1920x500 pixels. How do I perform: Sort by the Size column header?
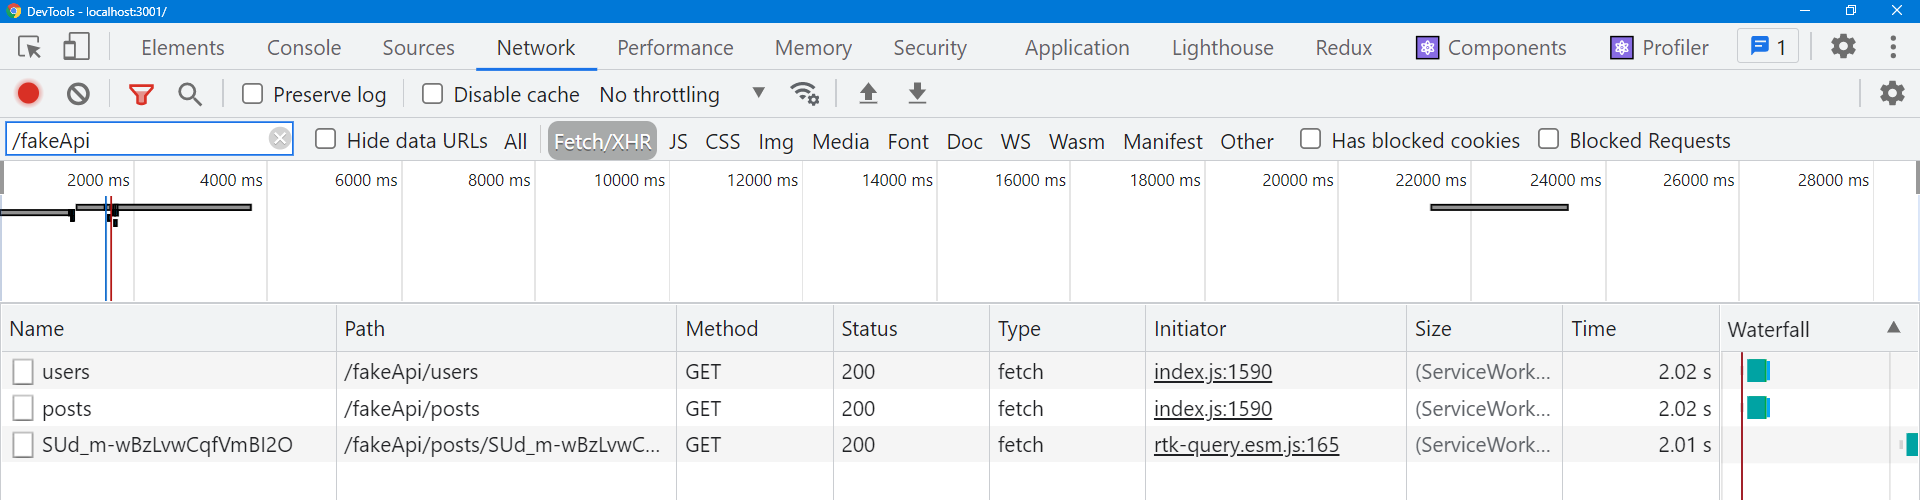click(x=1484, y=328)
